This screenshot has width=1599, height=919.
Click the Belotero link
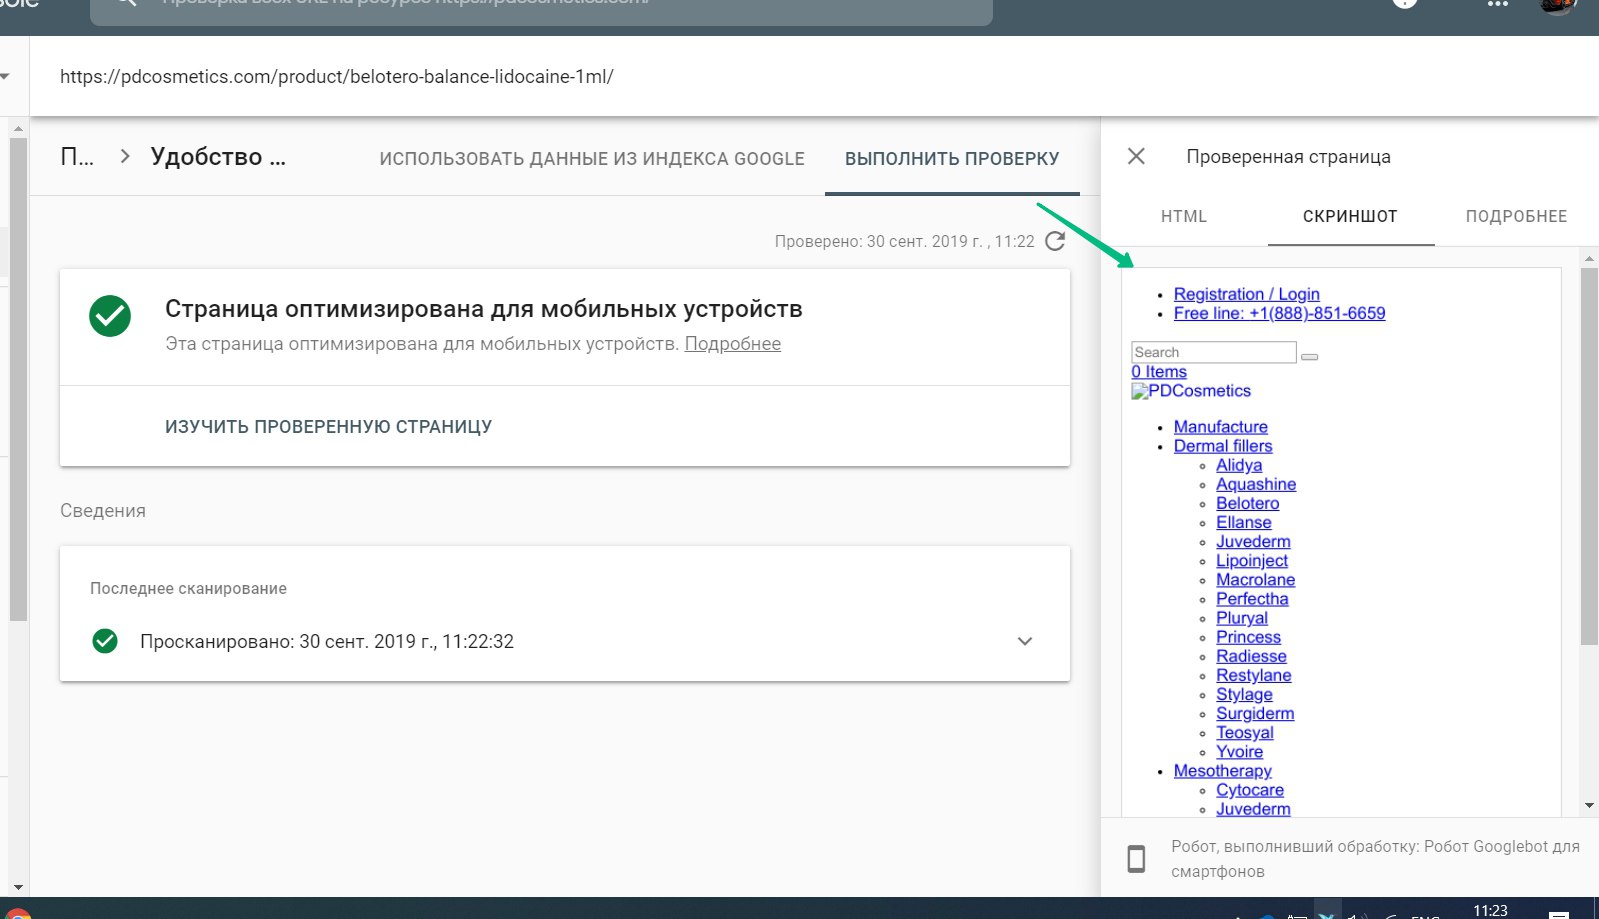[x=1247, y=503]
